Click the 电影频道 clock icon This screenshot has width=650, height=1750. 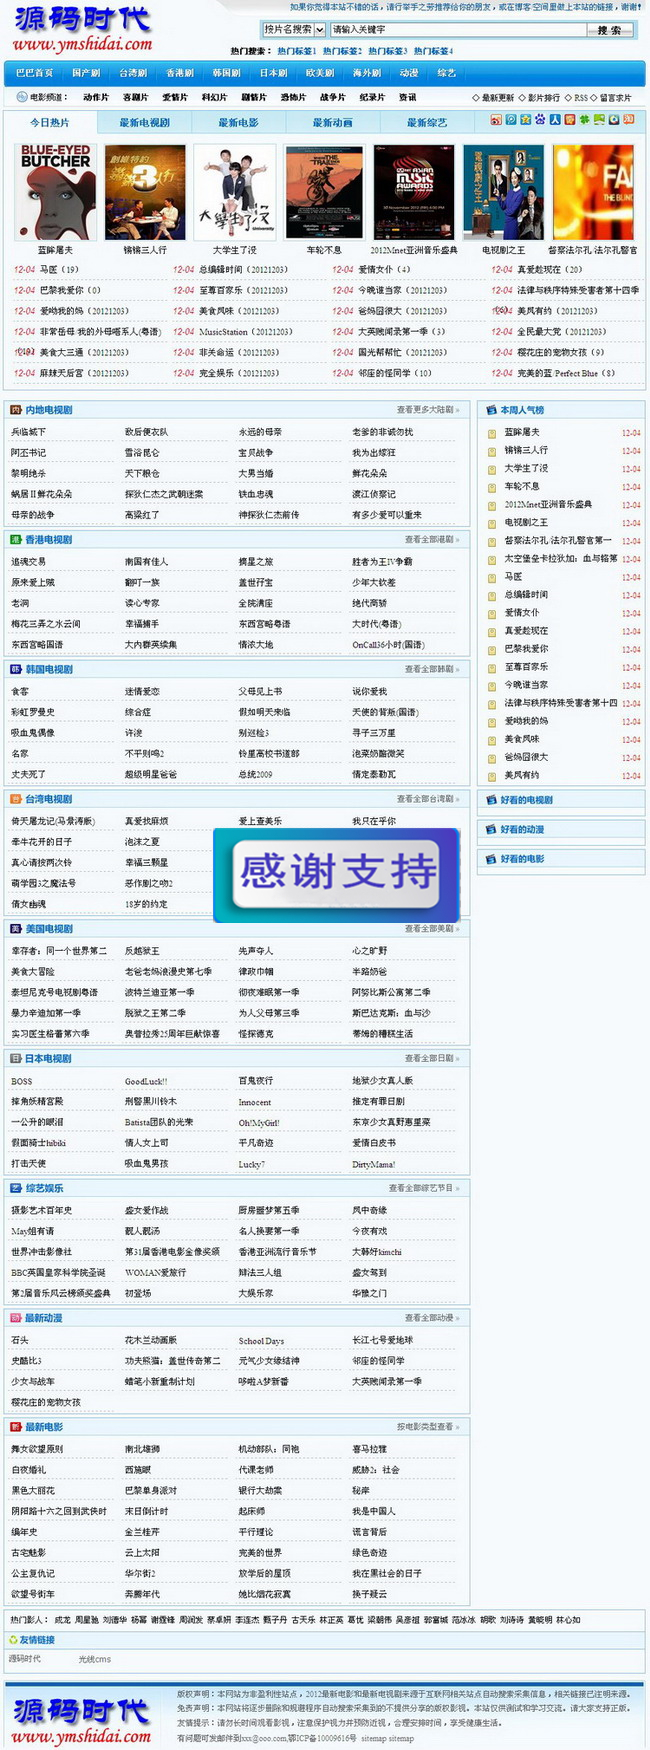pyautogui.click(x=21, y=98)
